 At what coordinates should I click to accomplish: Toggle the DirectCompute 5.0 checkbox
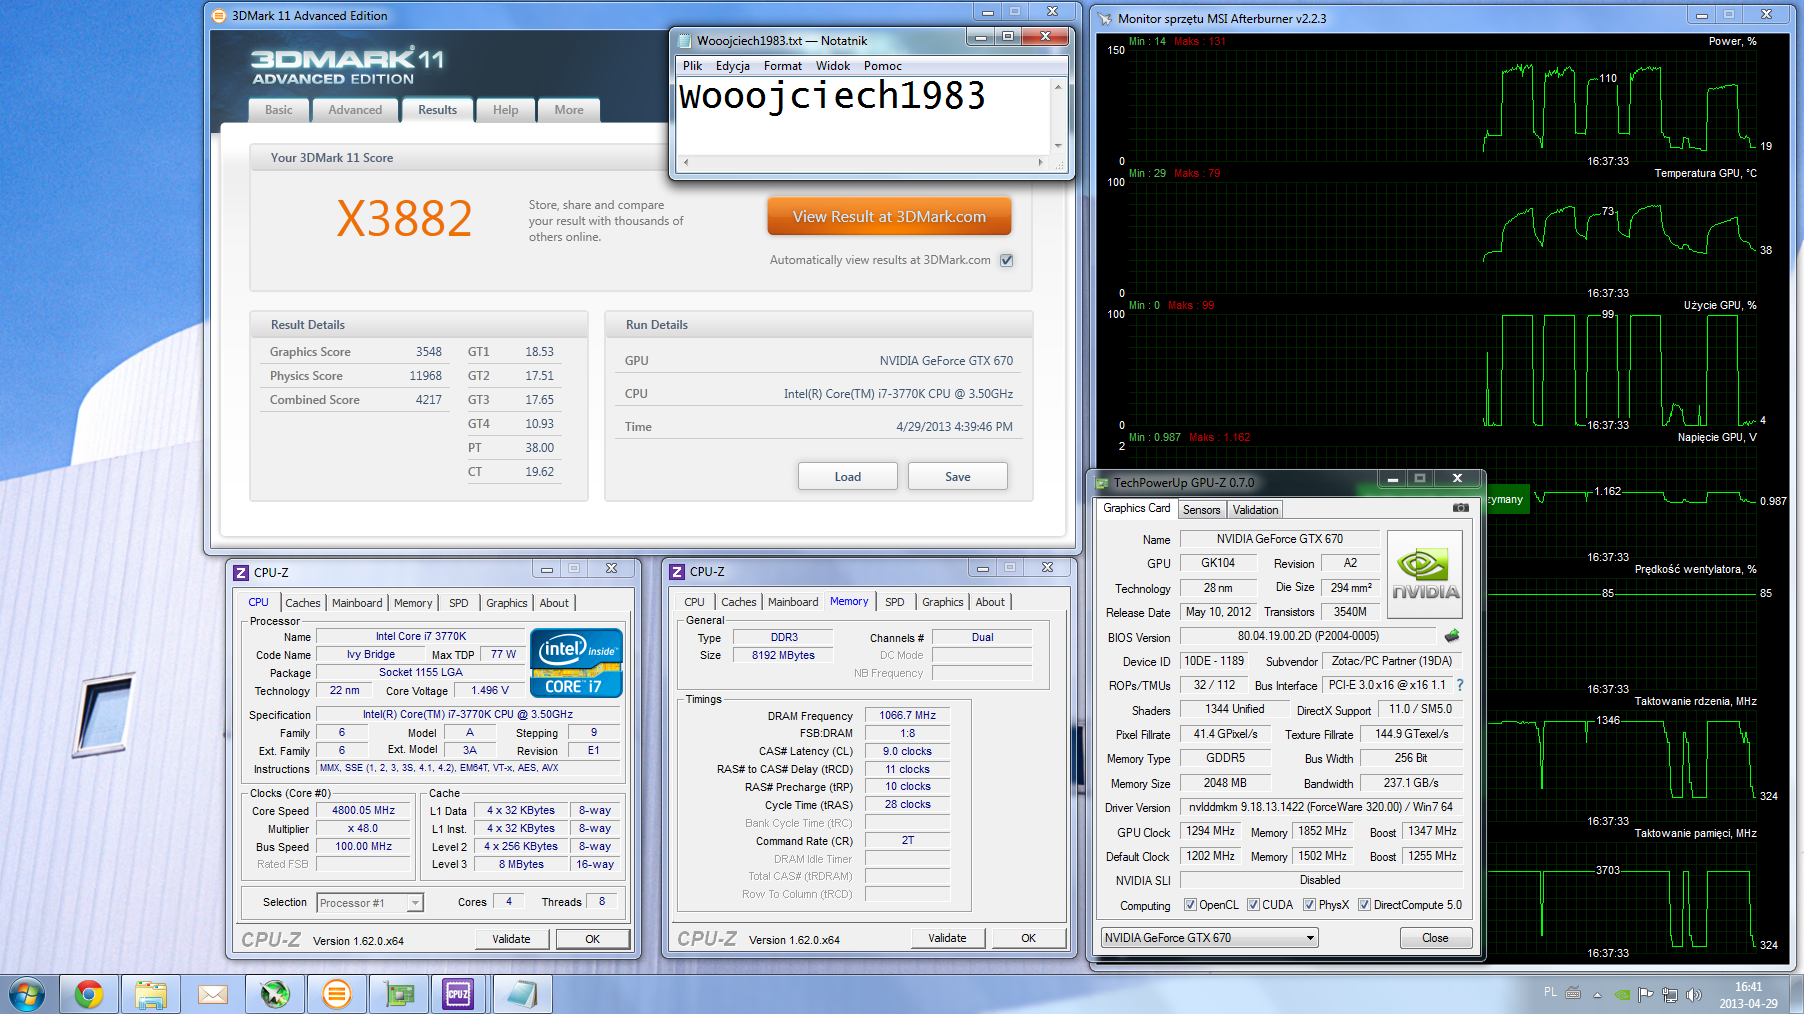click(x=1364, y=905)
